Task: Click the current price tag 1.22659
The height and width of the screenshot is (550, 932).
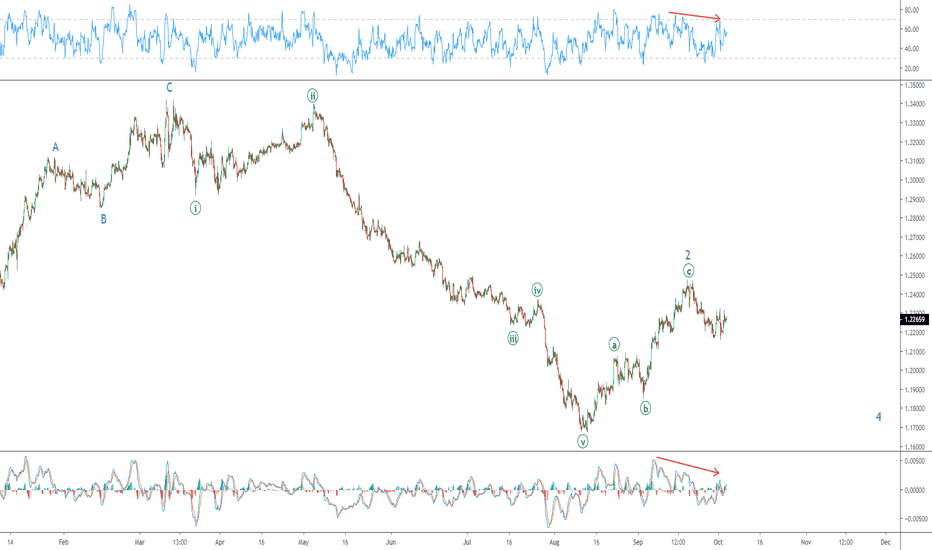Action: tap(915, 319)
